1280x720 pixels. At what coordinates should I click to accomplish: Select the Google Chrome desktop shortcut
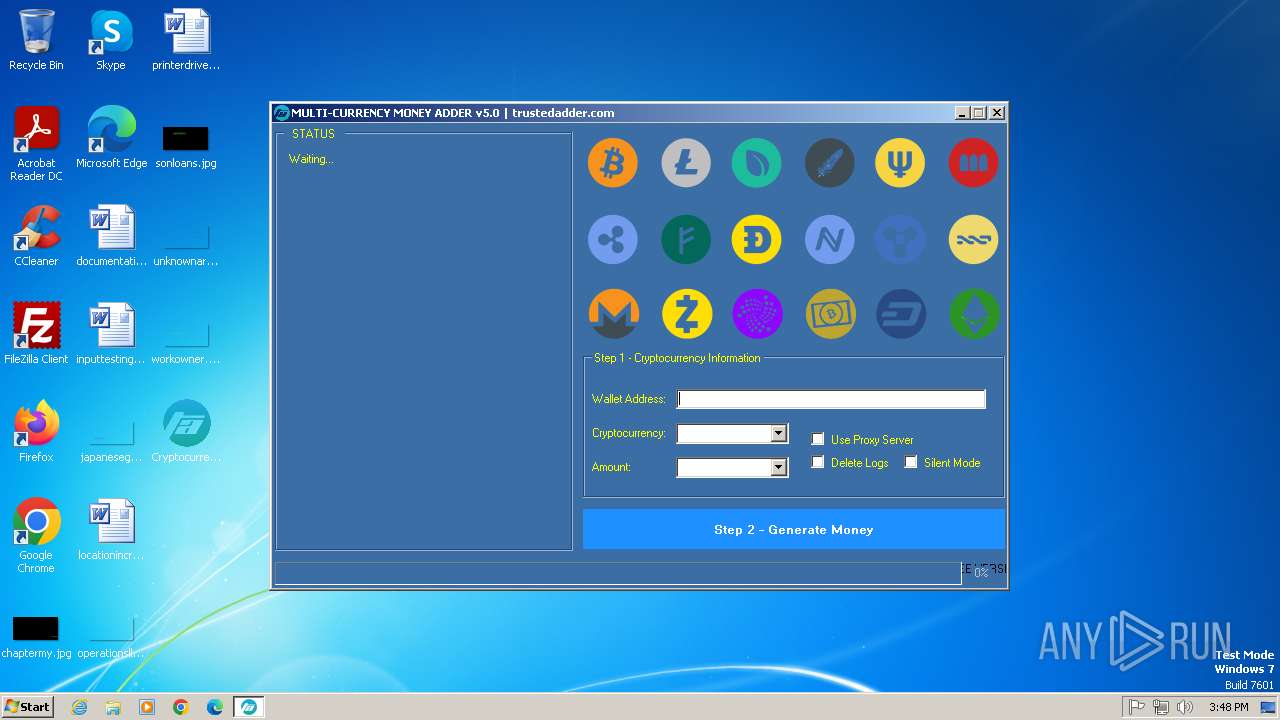36,536
